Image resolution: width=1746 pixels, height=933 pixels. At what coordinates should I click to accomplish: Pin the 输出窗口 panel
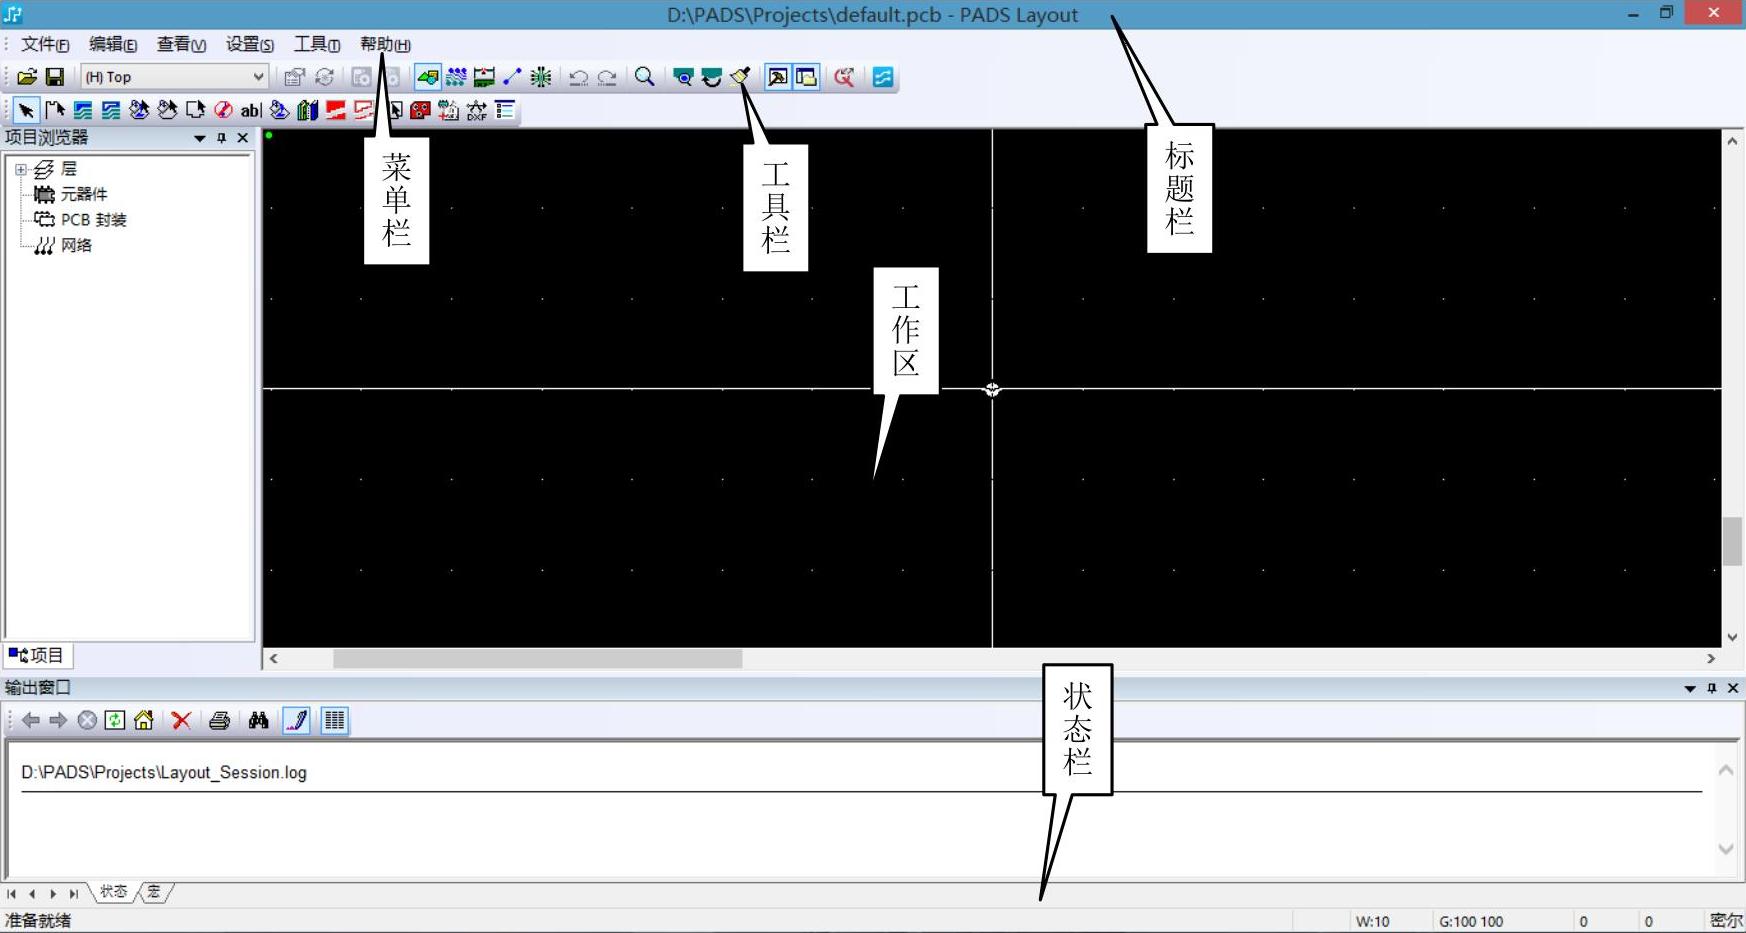(x=1712, y=688)
